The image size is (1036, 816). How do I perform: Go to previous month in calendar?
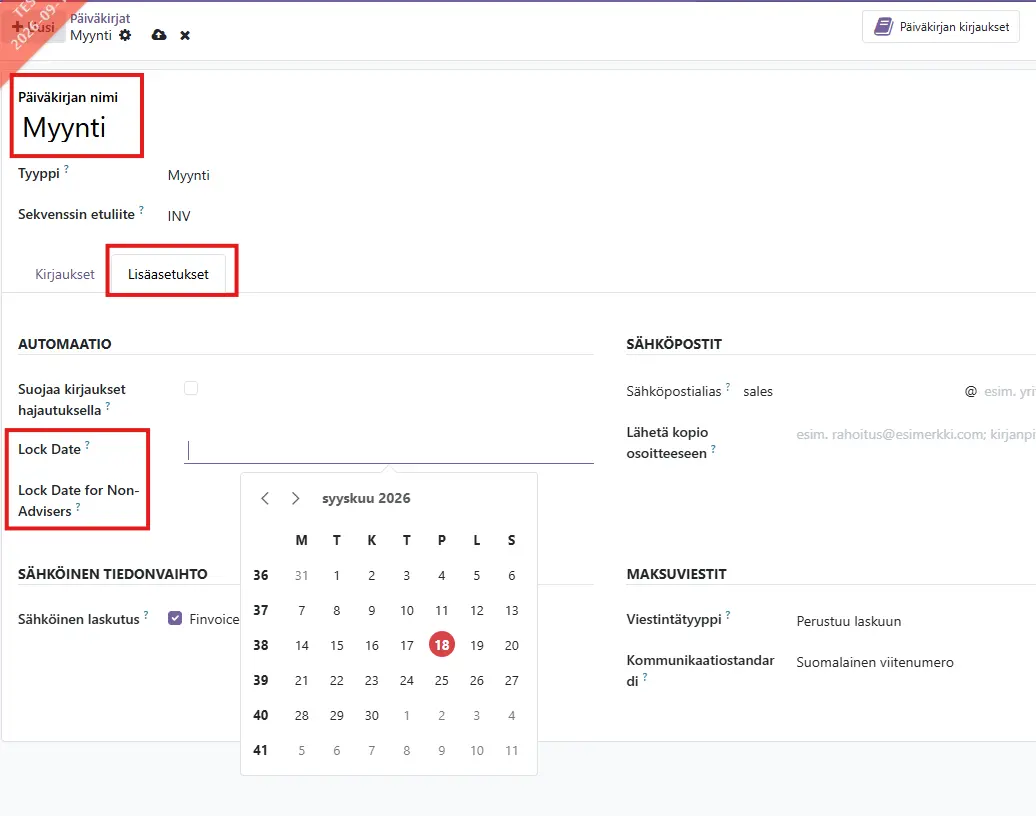pos(265,498)
